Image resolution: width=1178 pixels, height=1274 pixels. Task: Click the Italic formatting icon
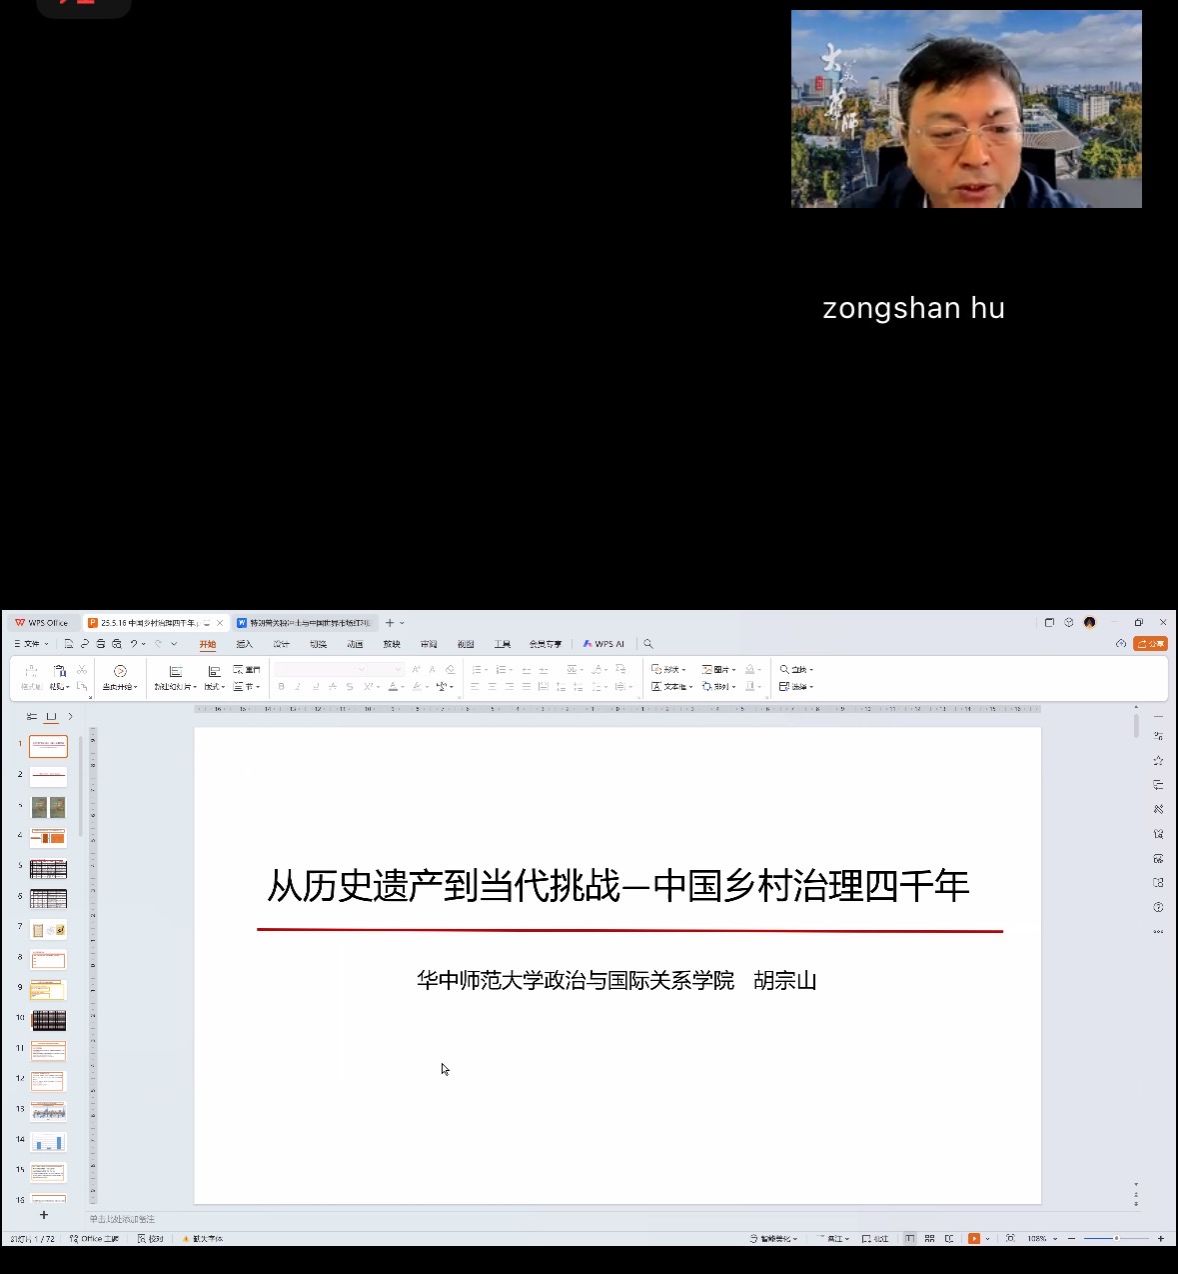point(298,687)
